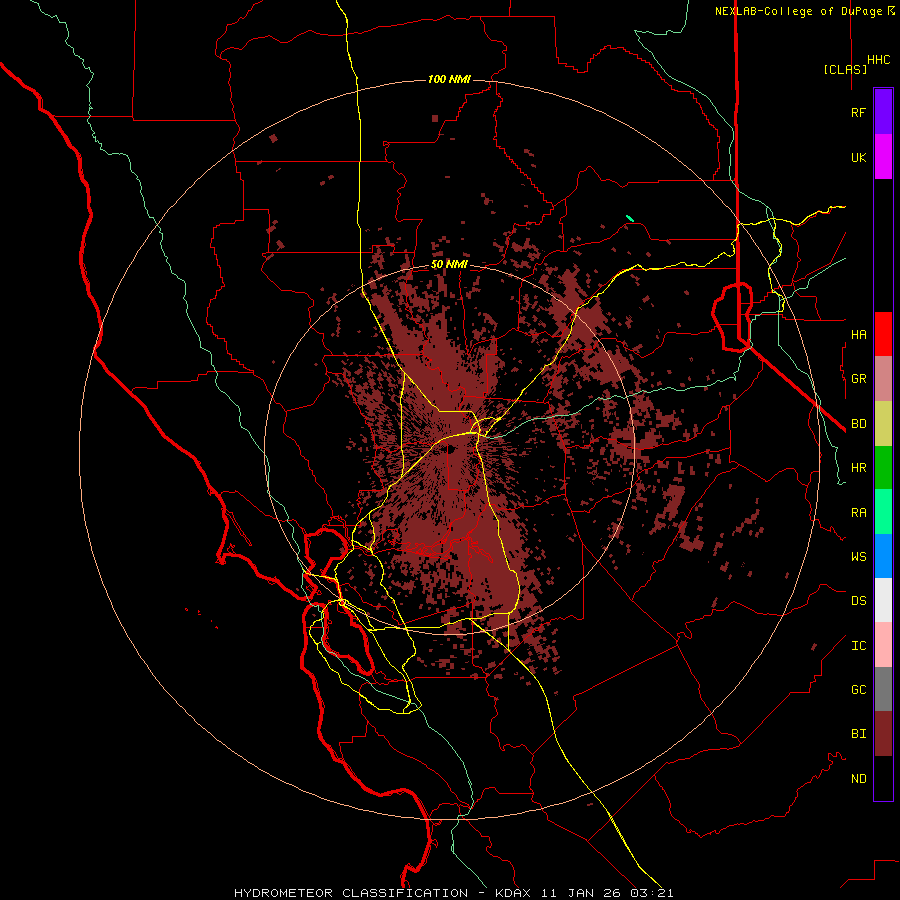Click the 50 NMI range ring label

point(449,264)
